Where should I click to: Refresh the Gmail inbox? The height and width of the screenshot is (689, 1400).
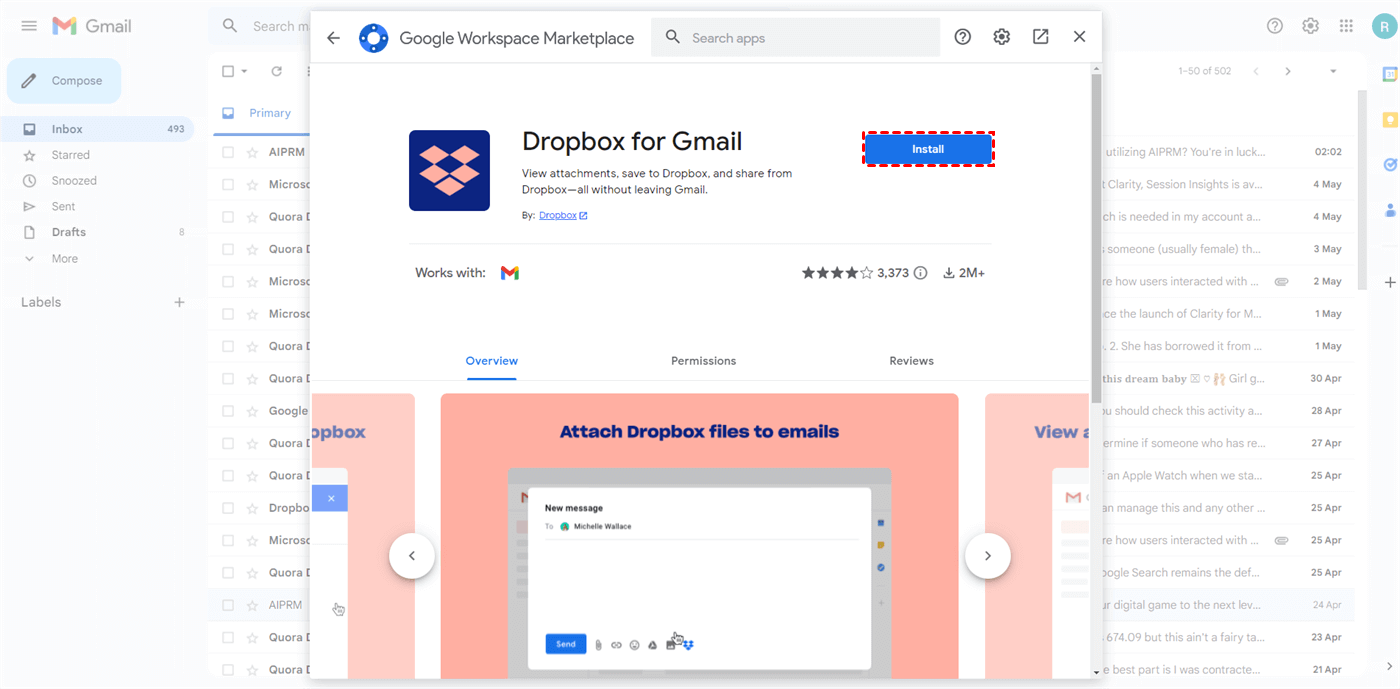click(277, 71)
